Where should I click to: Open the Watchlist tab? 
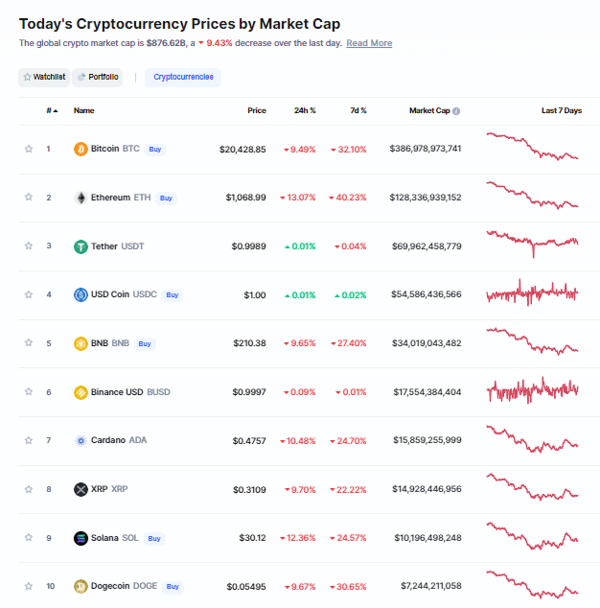[x=43, y=77]
